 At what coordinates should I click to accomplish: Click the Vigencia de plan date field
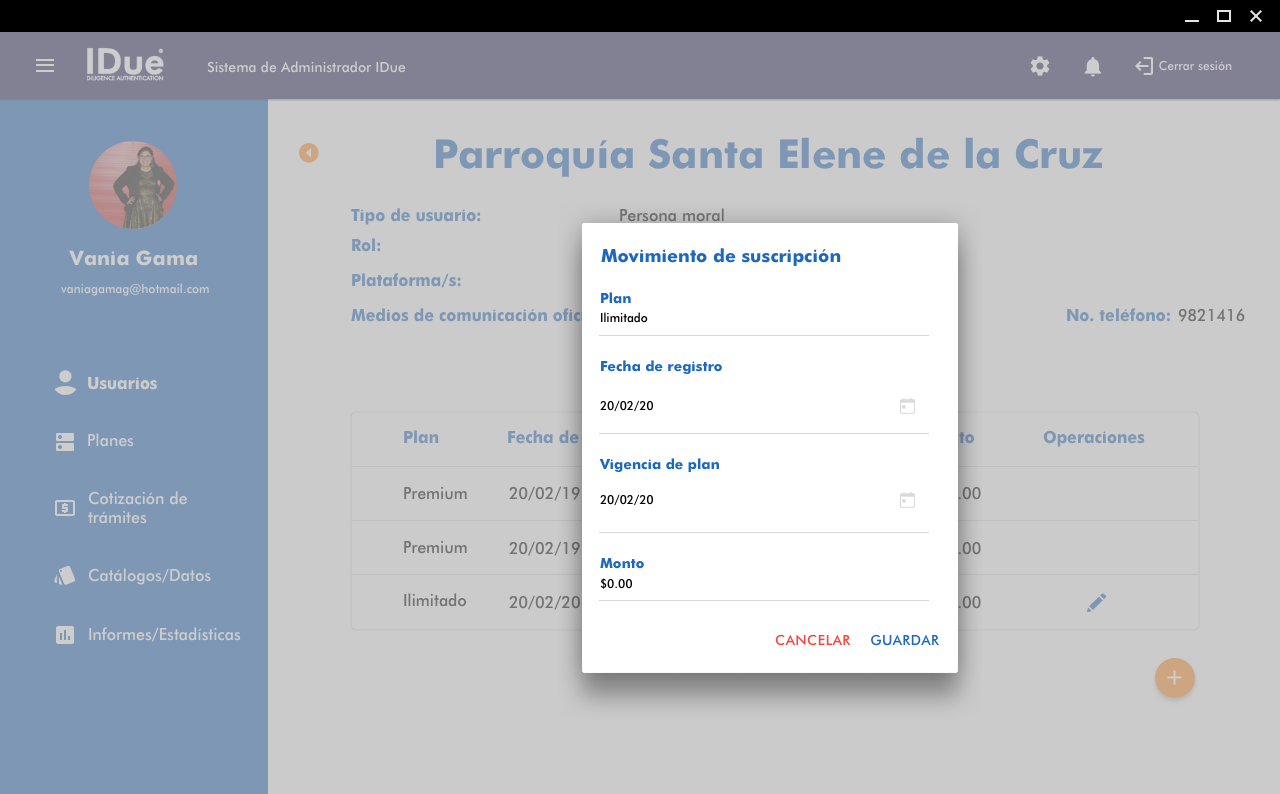[x=740, y=500]
